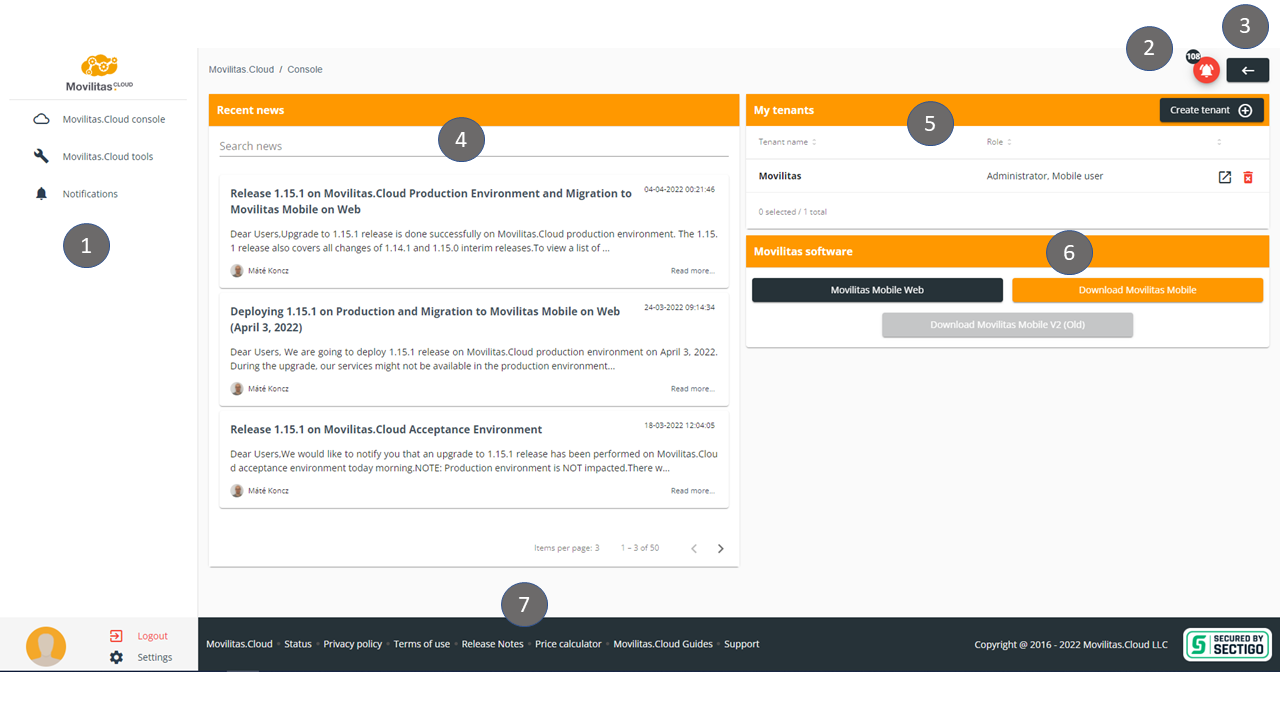This screenshot has height=720, width=1280.
Task: Click the Logout link
Action: point(152,636)
